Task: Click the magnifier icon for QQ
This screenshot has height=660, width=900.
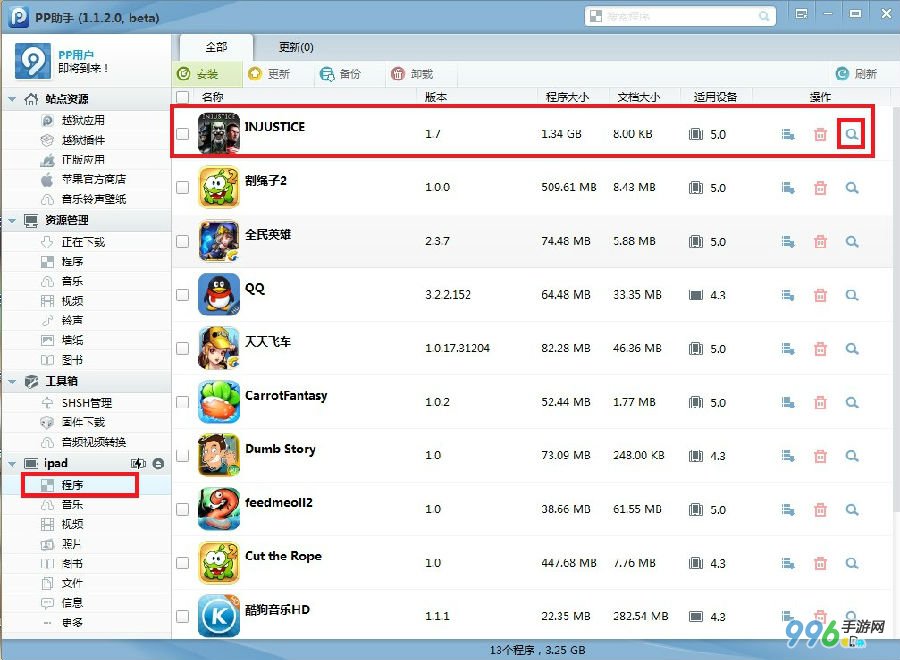Action: pos(852,295)
